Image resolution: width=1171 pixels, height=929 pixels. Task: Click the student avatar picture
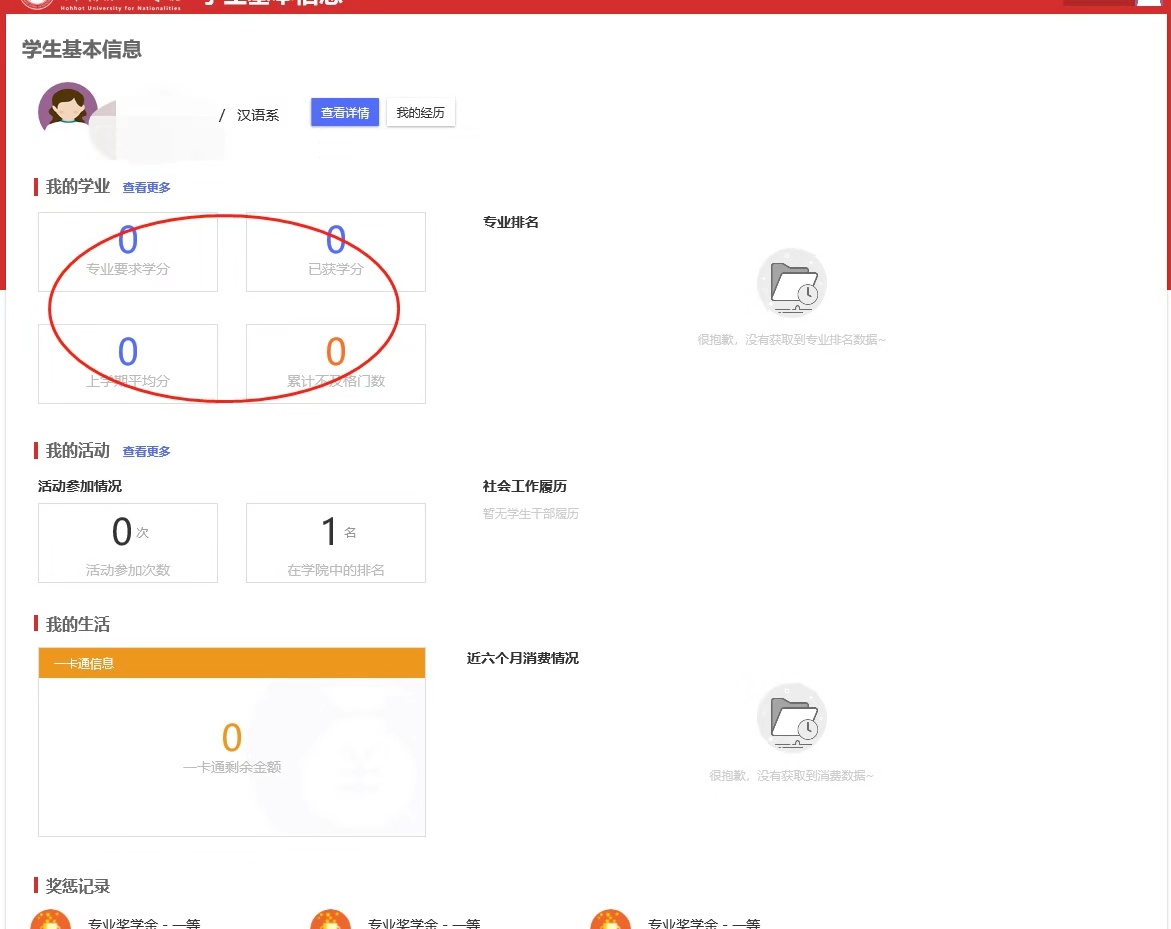click(x=67, y=109)
